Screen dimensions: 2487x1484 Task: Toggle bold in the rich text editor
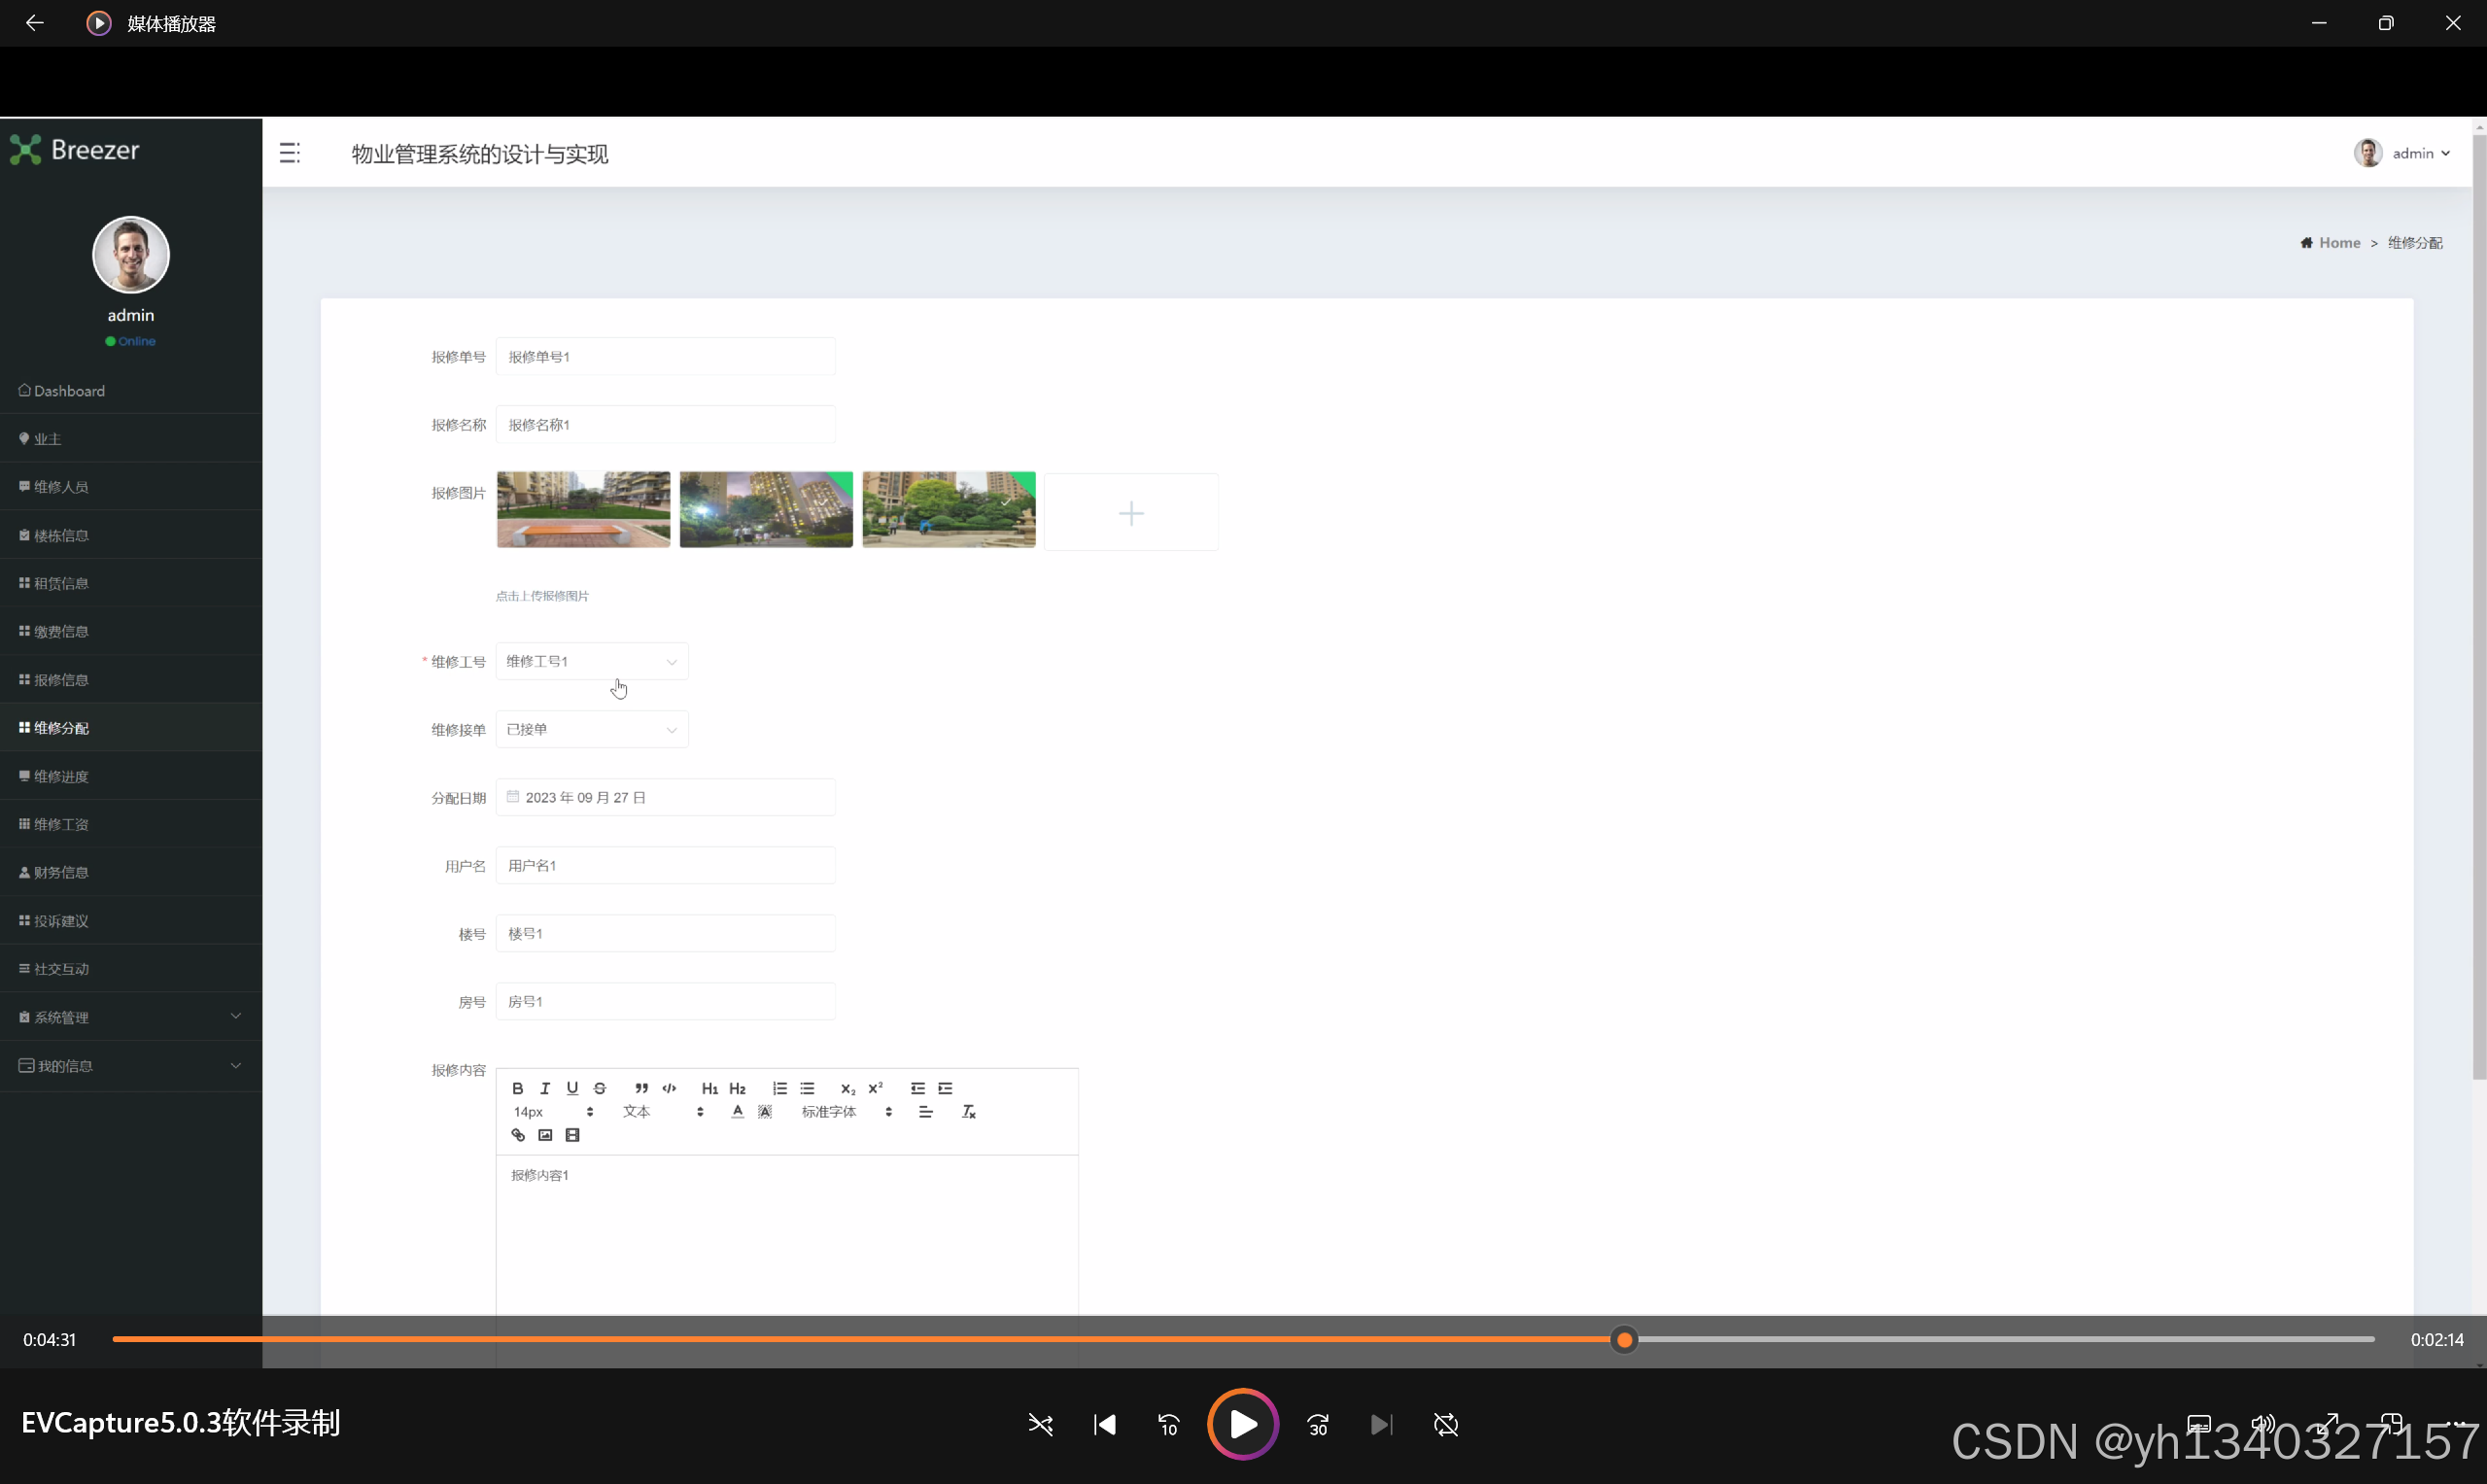[x=518, y=1088]
